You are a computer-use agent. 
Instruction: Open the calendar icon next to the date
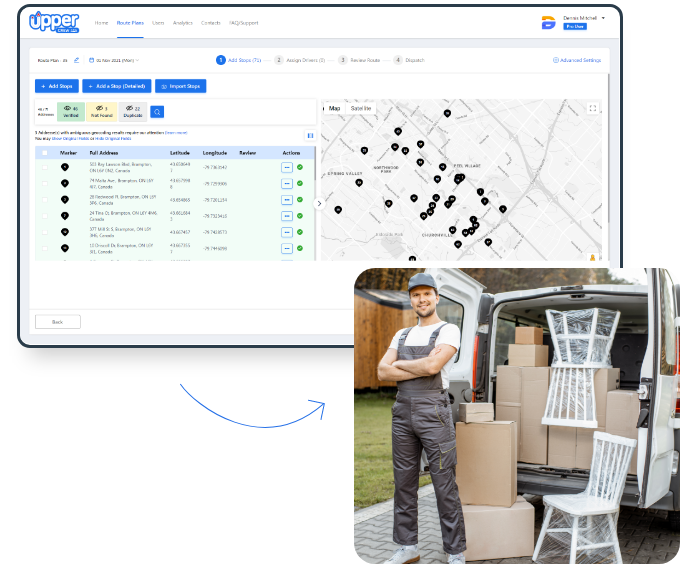[x=92, y=60]
